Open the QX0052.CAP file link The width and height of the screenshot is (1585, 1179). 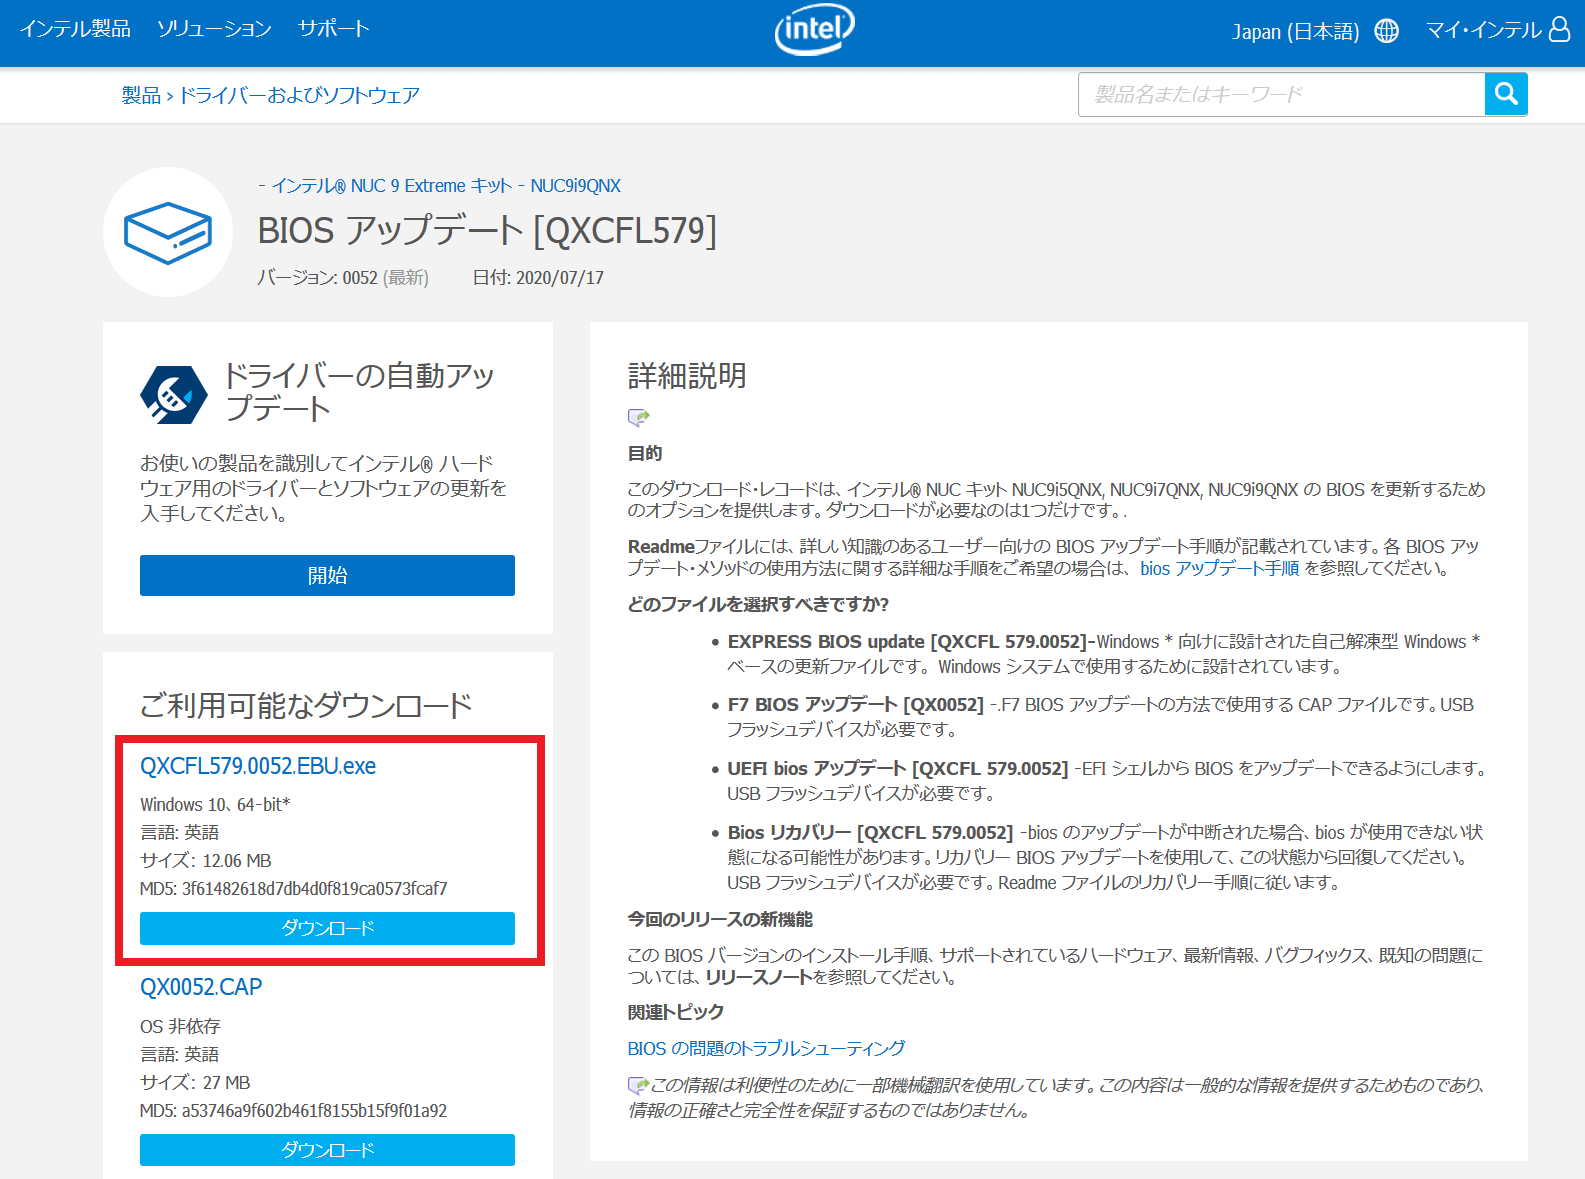(x=201, y=987)
